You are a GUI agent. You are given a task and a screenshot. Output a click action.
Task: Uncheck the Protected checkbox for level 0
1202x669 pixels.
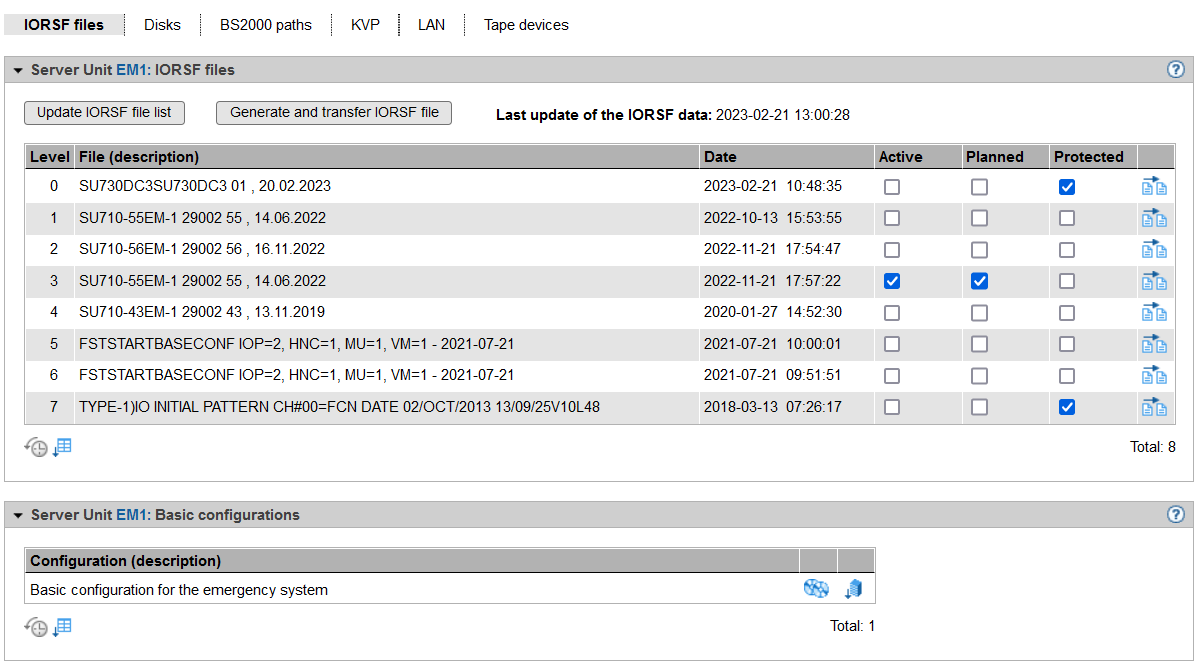[x=1067, y=187]
